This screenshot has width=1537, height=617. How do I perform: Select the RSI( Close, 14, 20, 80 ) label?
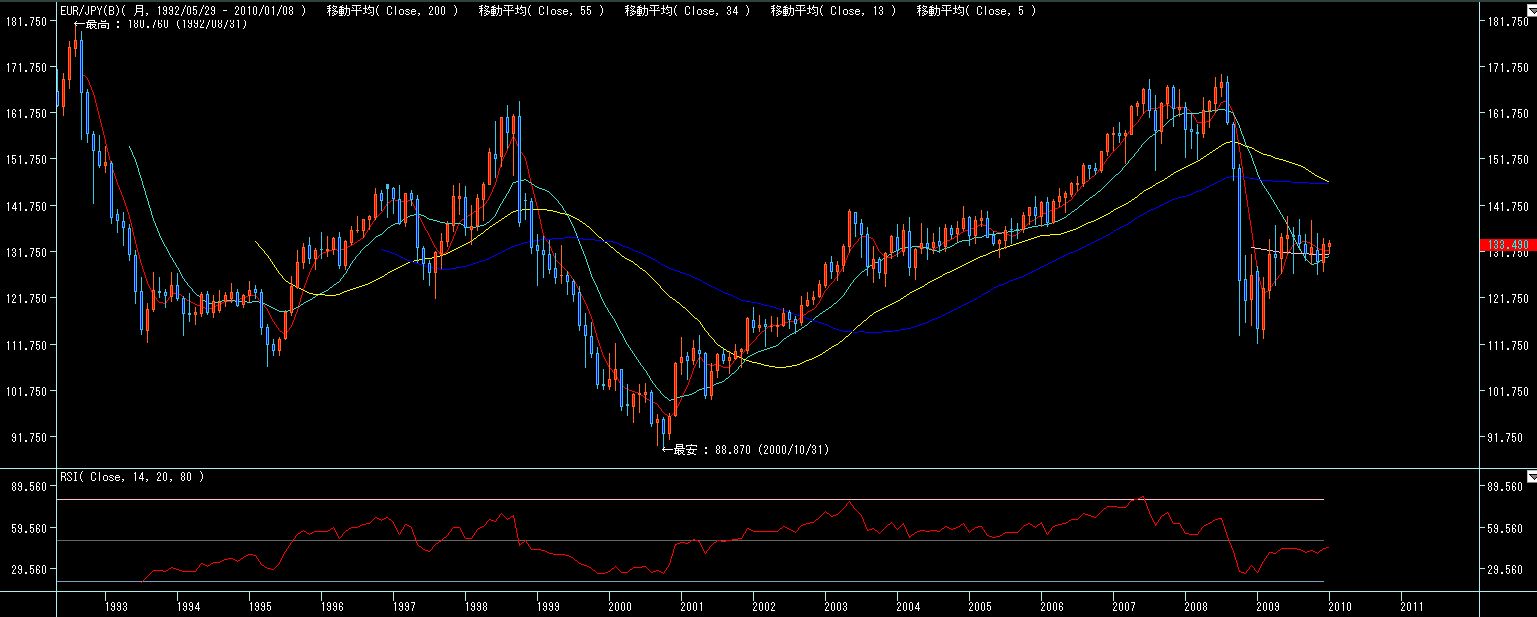click(x=132, y=477)
